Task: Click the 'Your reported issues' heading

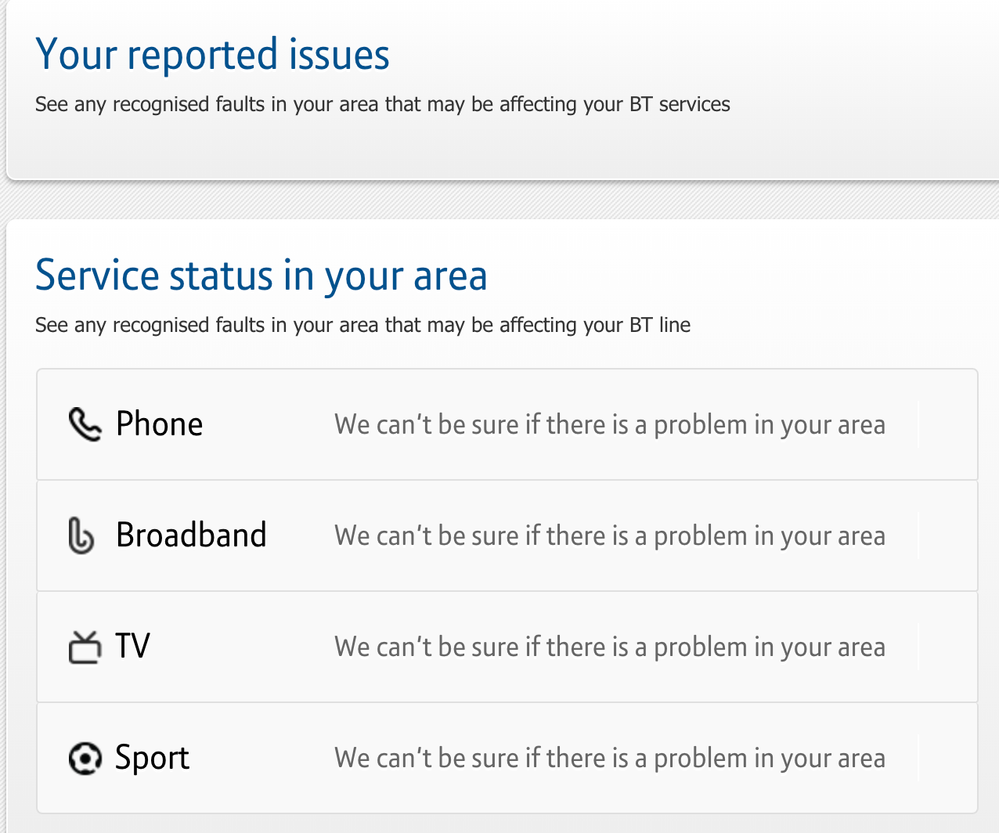Action: (212, 54)
